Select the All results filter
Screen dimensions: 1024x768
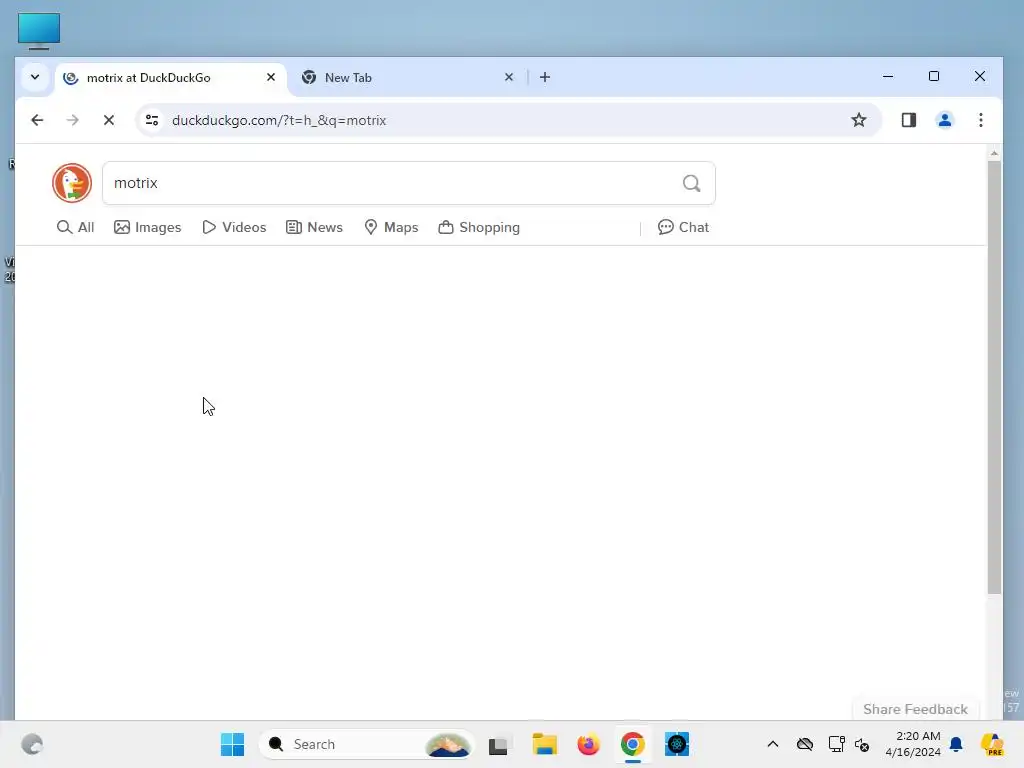pyautogui.click(x=75, y=227)
